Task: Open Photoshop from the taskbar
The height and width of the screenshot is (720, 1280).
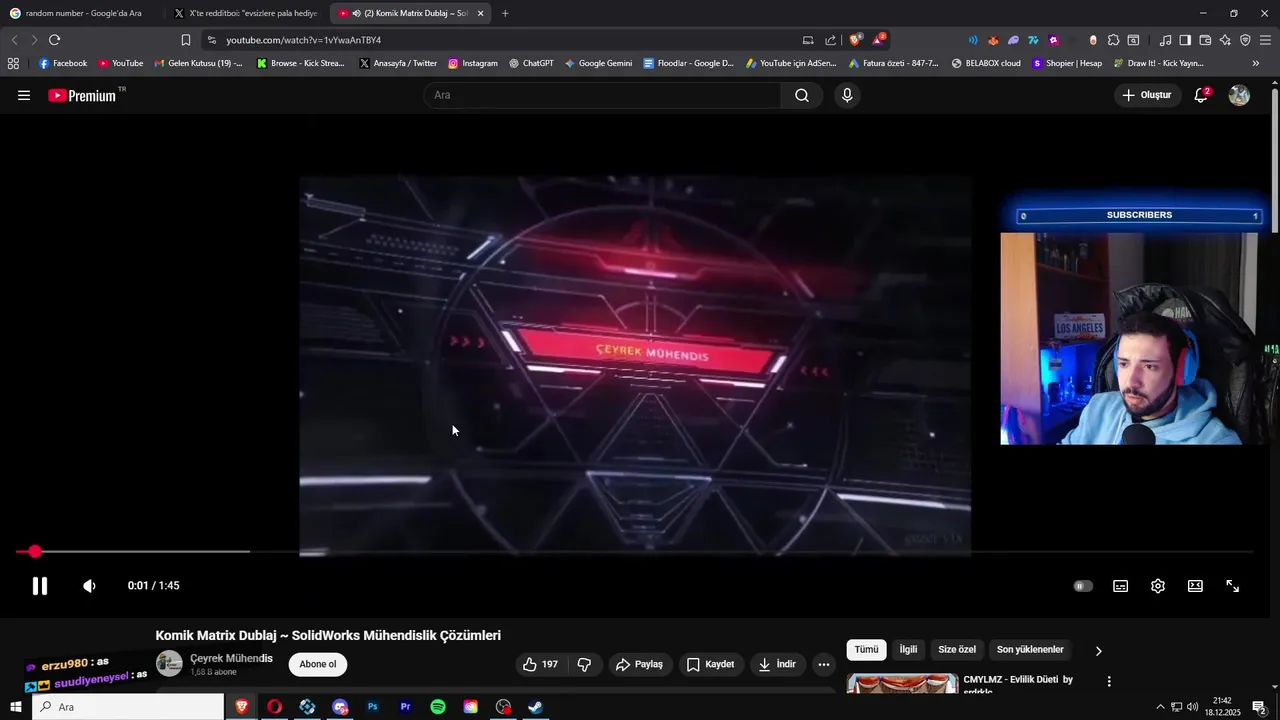Action: coord(372,707)
